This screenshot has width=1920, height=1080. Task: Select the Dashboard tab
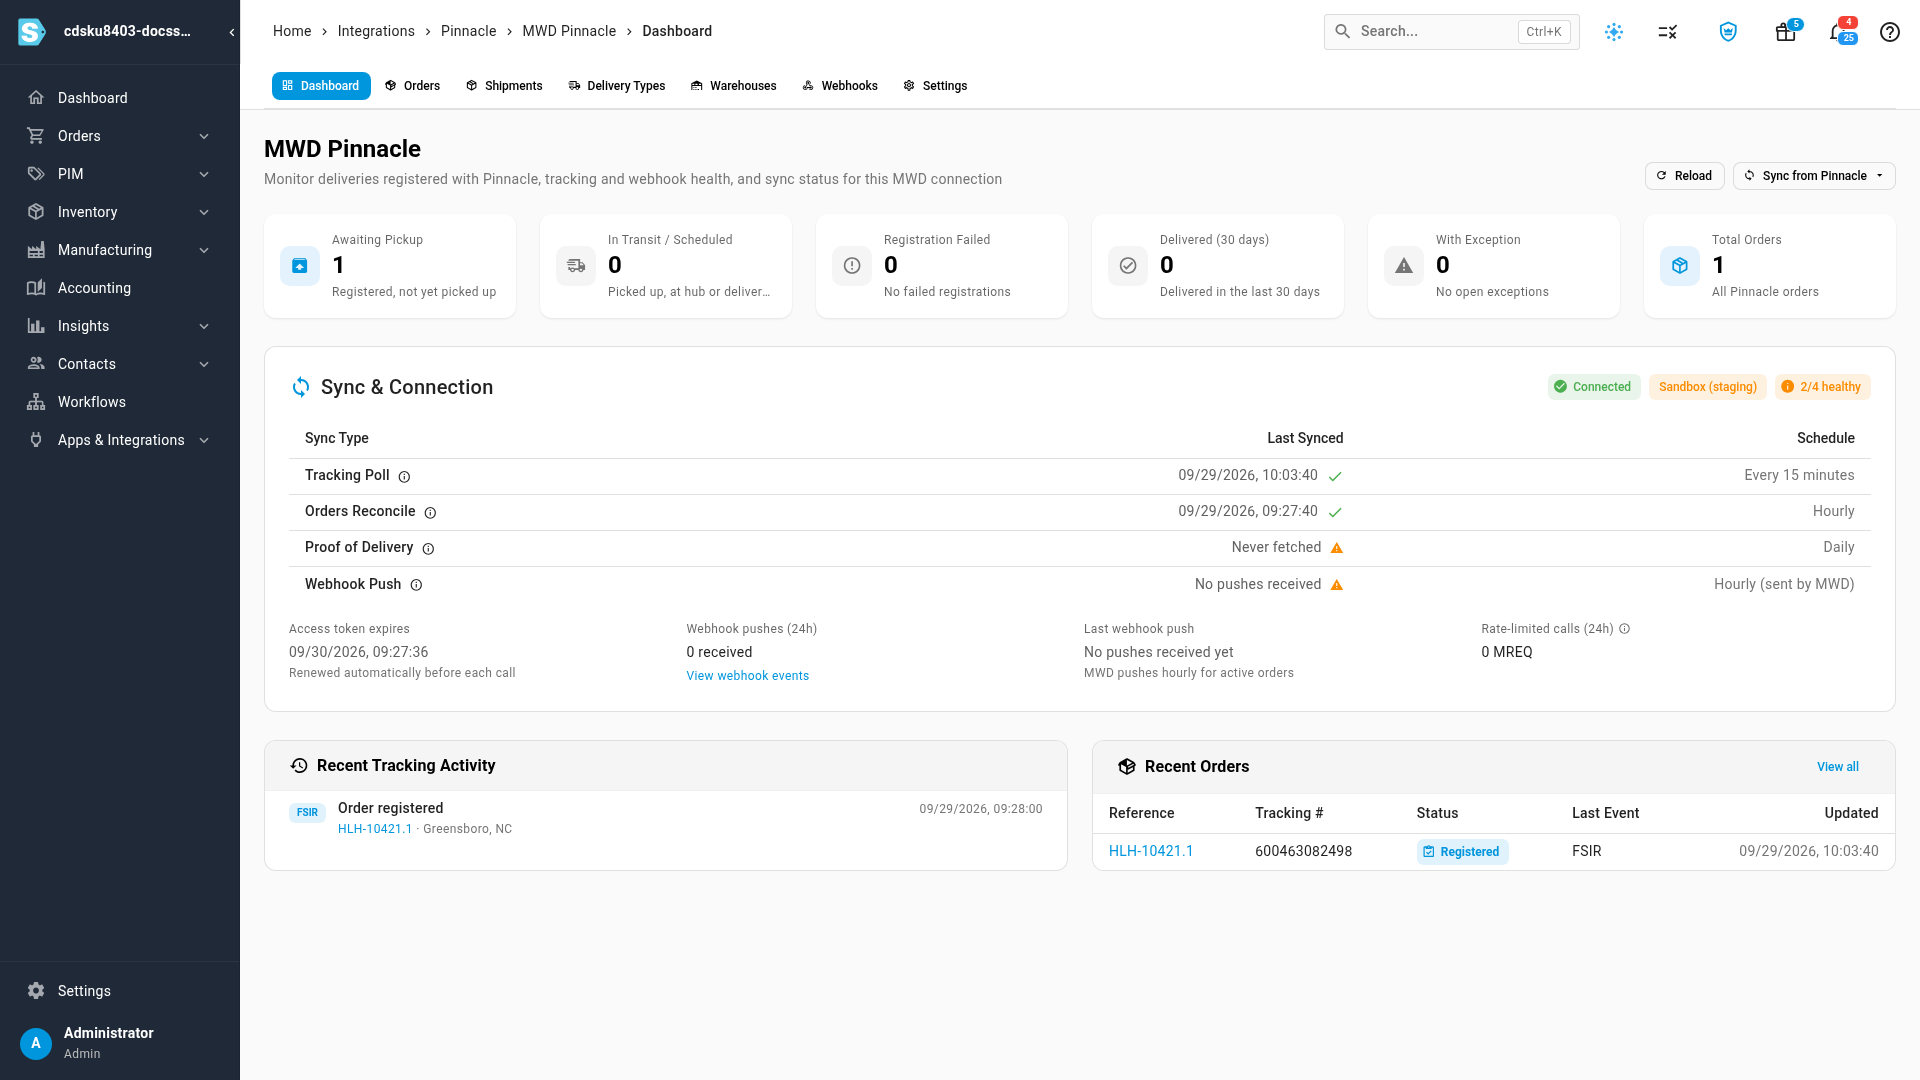pos(321,86)
